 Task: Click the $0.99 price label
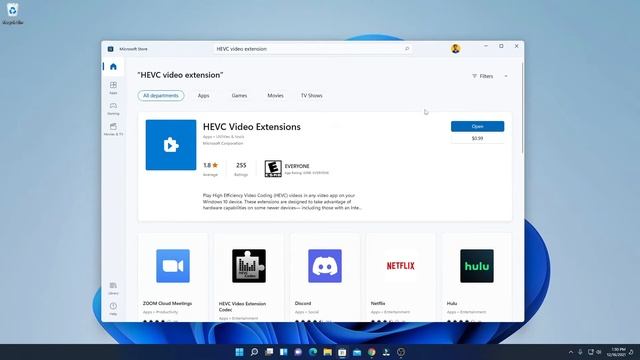click(477, 138)
